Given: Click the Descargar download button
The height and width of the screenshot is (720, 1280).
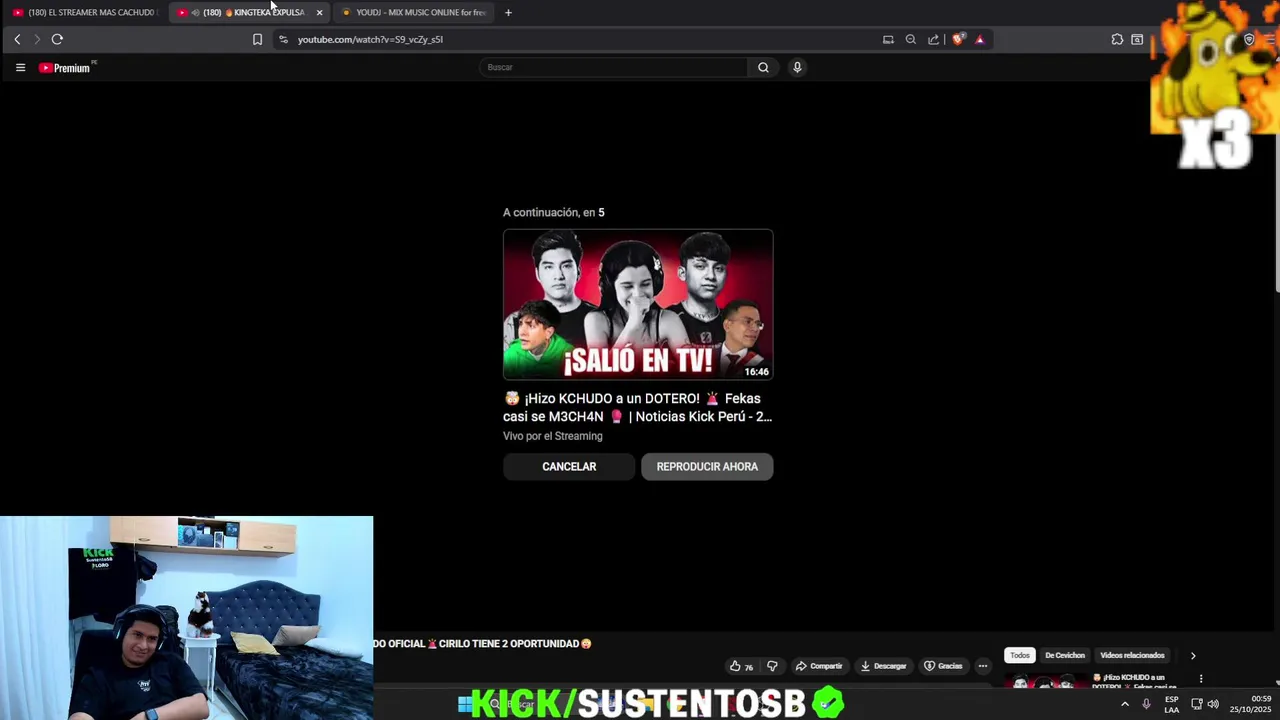Looking at the screenshot, I should 883,666.
